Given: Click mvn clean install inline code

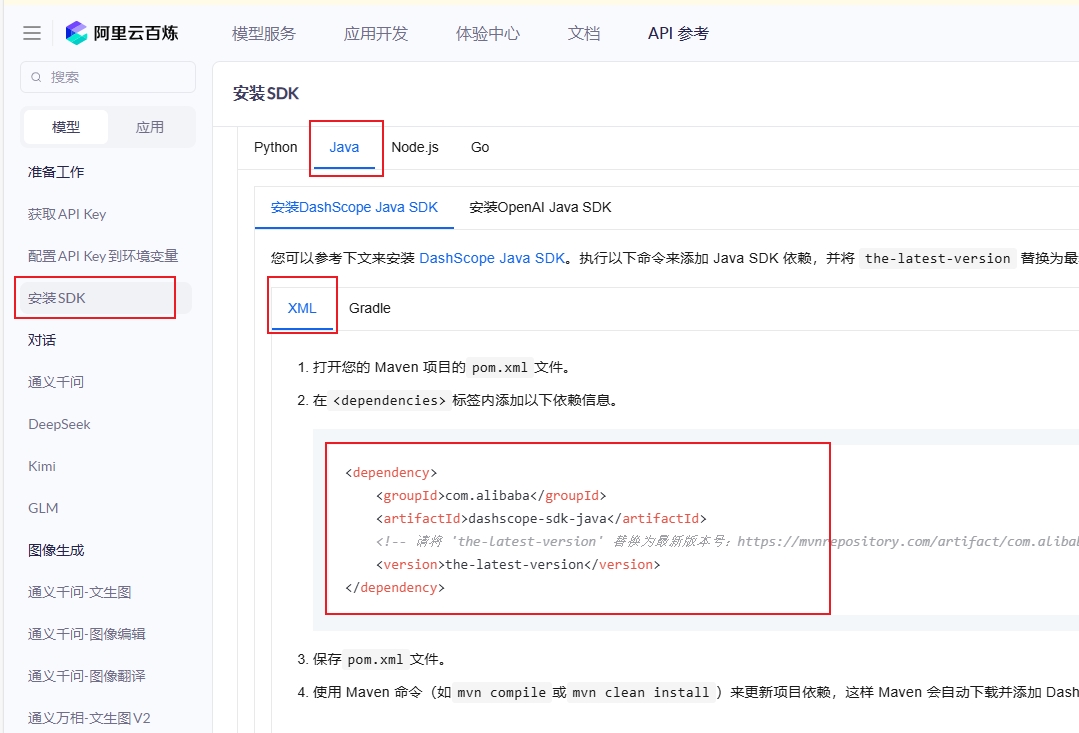Looking at the screenshot, I should [643, 692].
